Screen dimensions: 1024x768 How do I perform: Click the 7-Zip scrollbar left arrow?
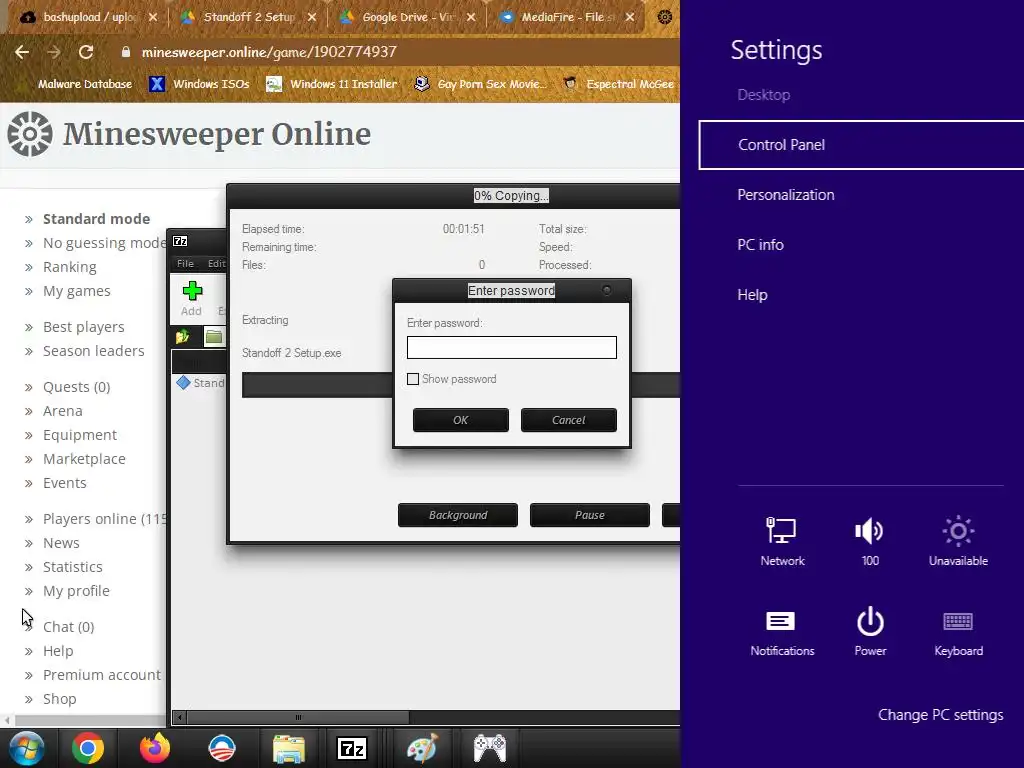[180, 717]
